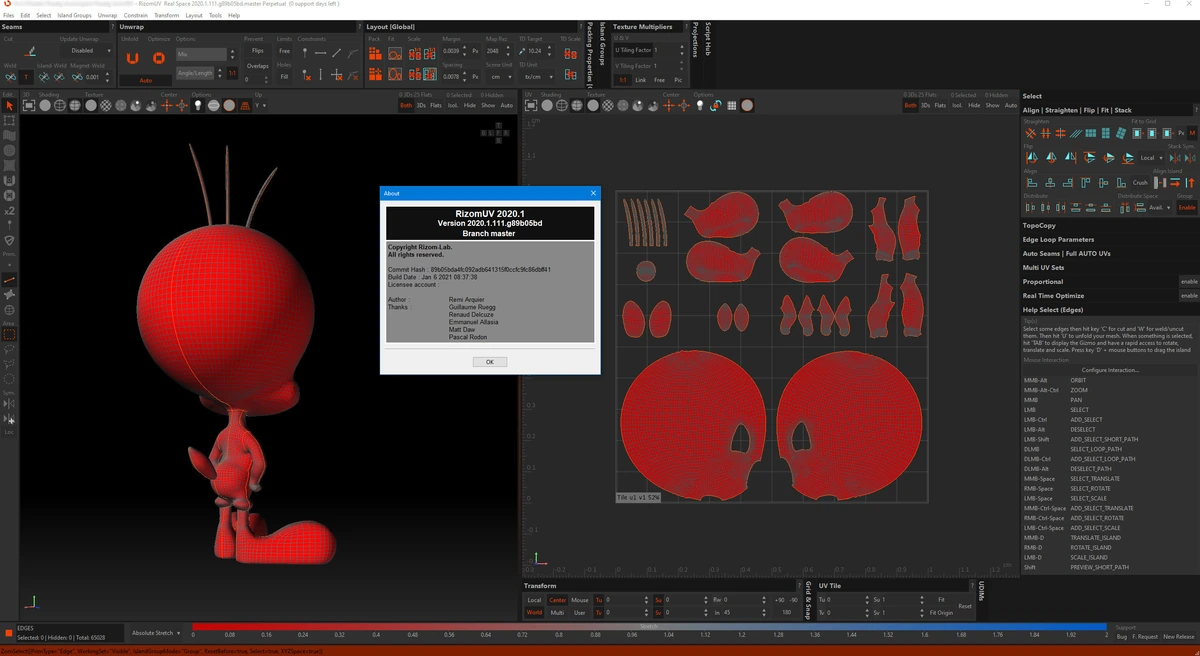
Task: Click the x2 icon in left toolbar
Action: pos(9,211)
